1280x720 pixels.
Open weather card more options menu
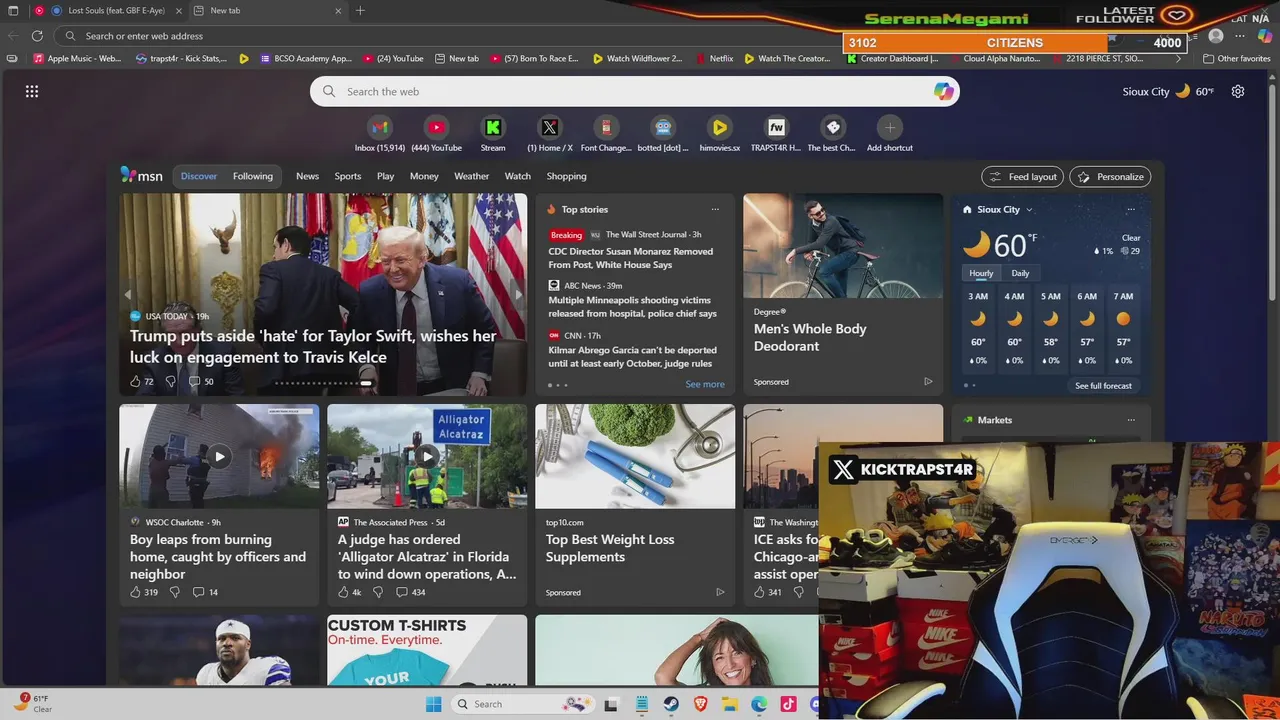pos(1131,209)
